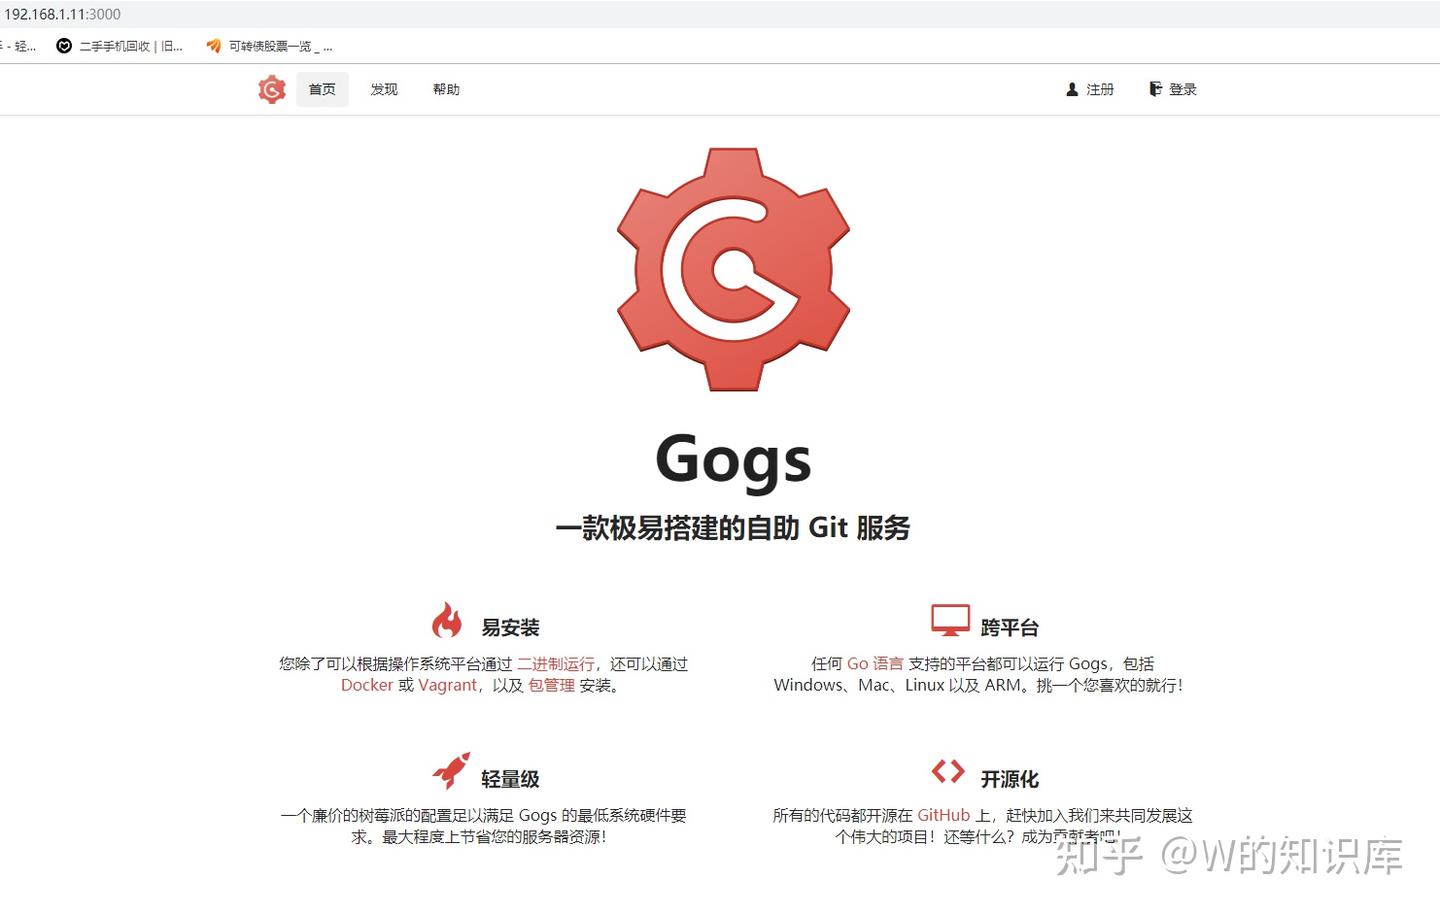
Task: Click the 二手手机回收 bookmark favicon
Action: (x=63, y=46)
